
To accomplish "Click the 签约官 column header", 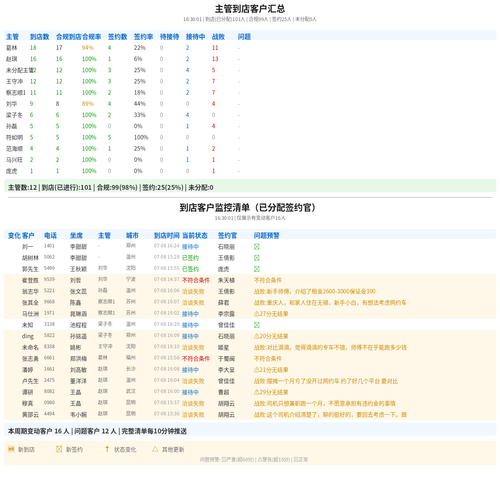I will coord(227,235).
